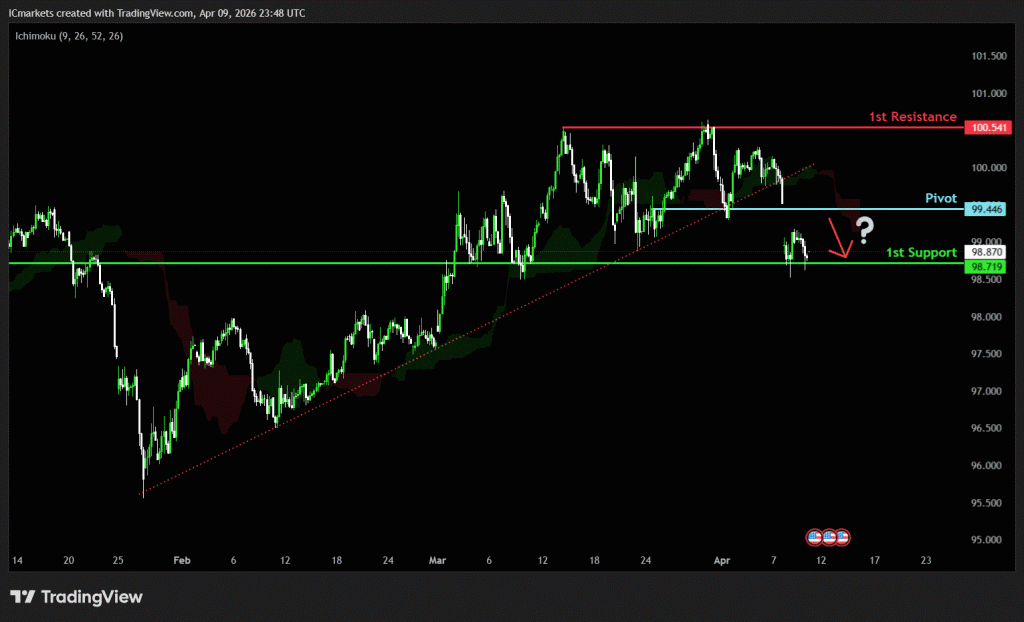Select the "1st Resistance" text label

tap(912, 117)
